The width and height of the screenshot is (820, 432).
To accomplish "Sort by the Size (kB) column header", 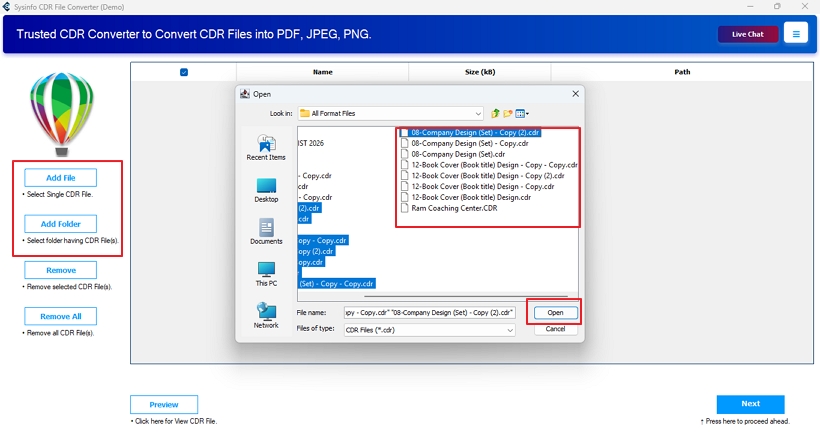I will [480, 72].
